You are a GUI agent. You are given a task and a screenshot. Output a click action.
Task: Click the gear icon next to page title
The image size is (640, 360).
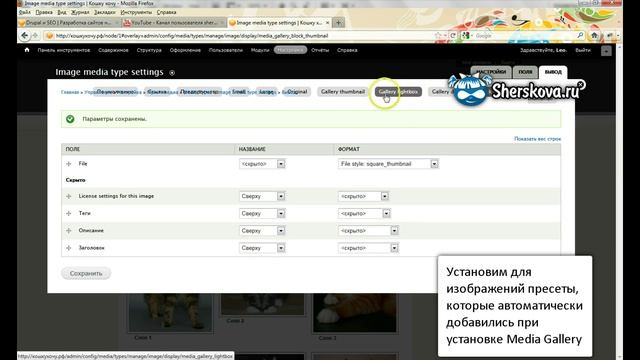pyautogui.click(x=172, y=73)
